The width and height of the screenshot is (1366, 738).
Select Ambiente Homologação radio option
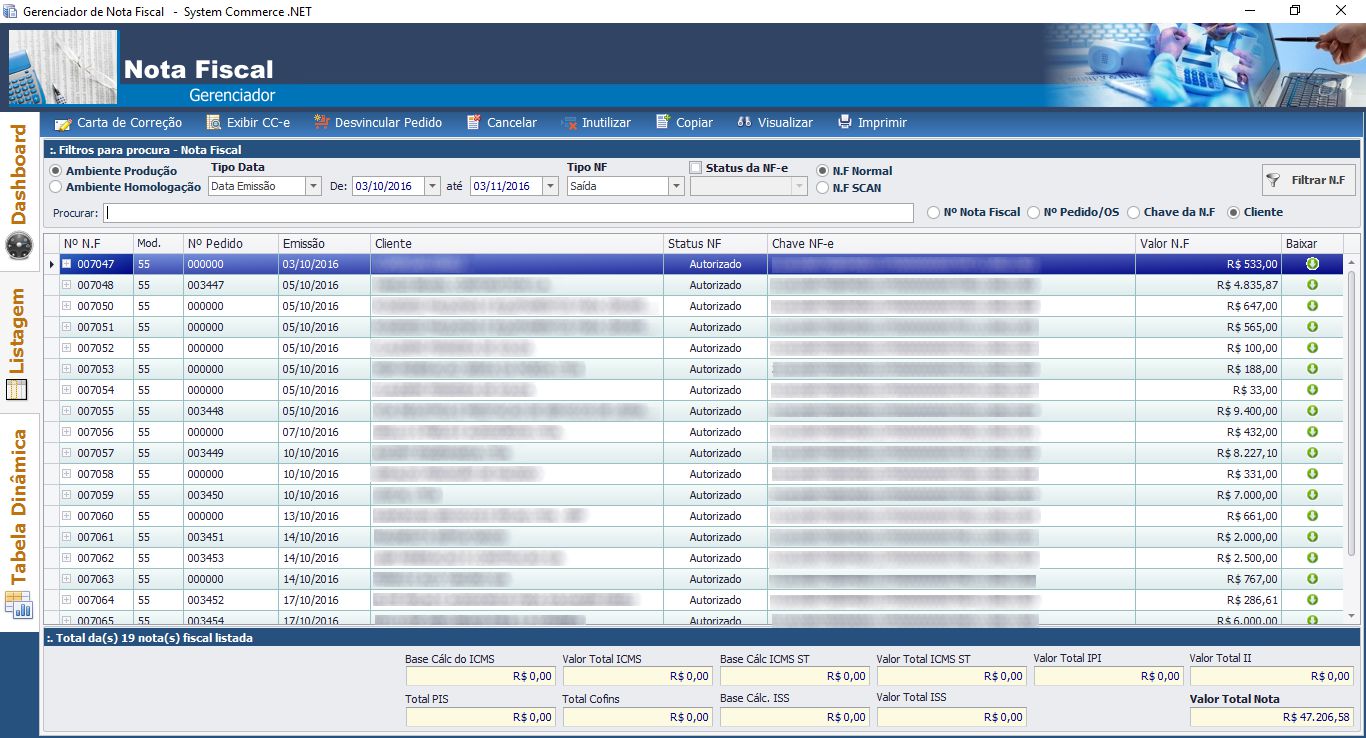[x=56, y=187]
